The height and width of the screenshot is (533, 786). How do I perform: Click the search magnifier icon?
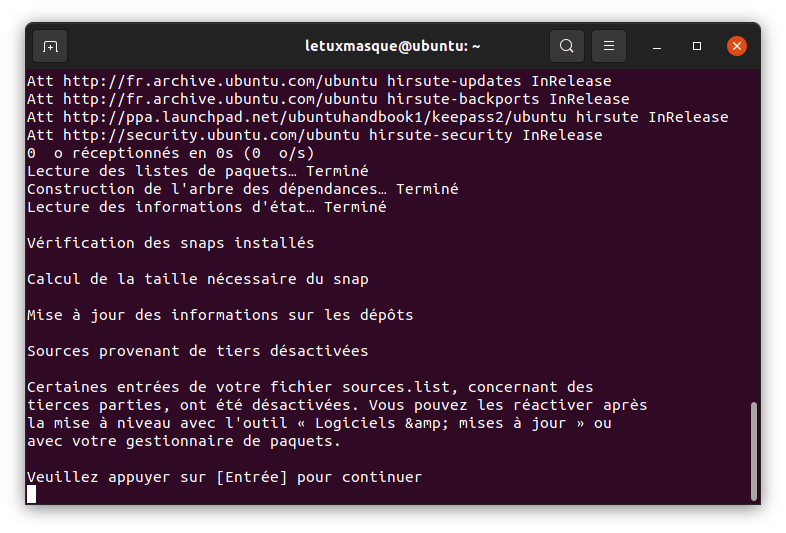click(567, 46)
